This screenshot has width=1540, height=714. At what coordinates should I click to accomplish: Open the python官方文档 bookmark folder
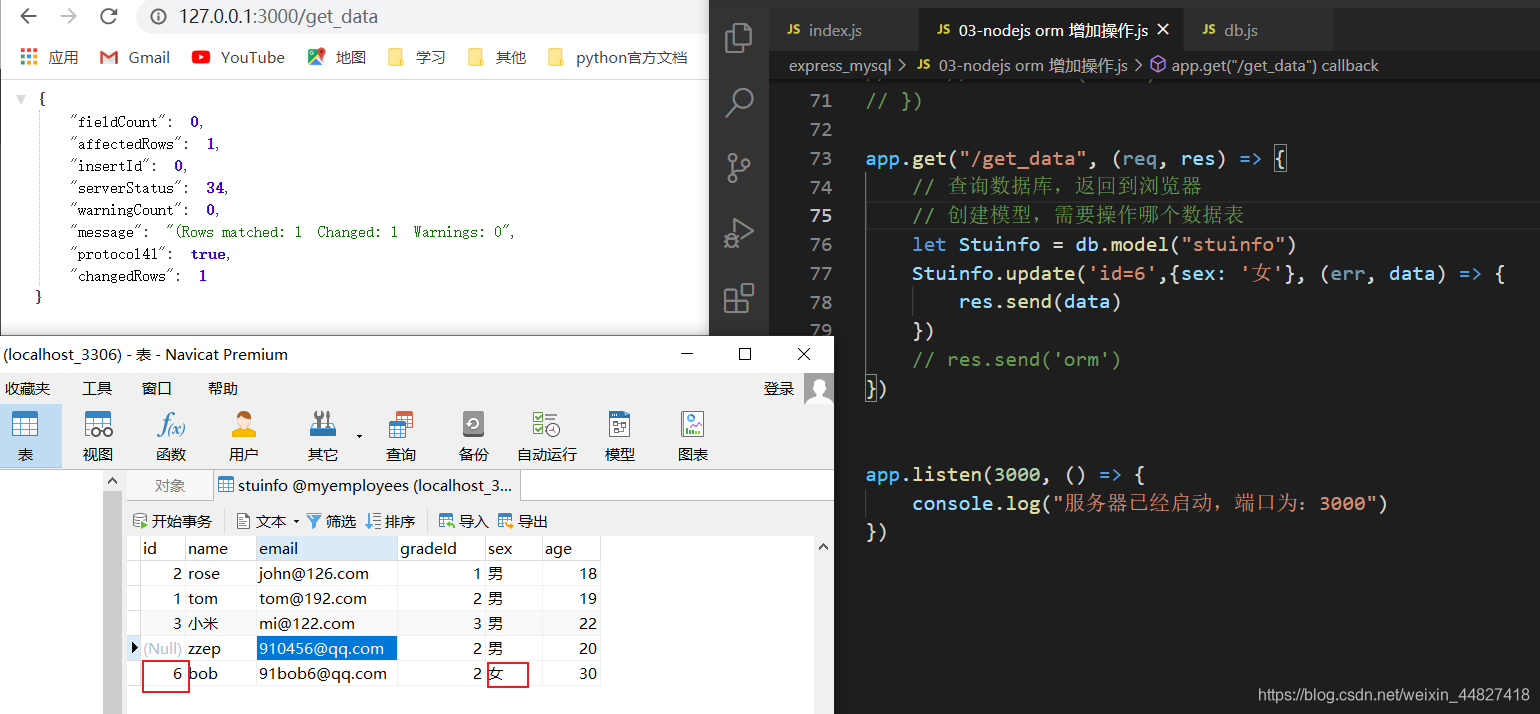tap(618, 57)
